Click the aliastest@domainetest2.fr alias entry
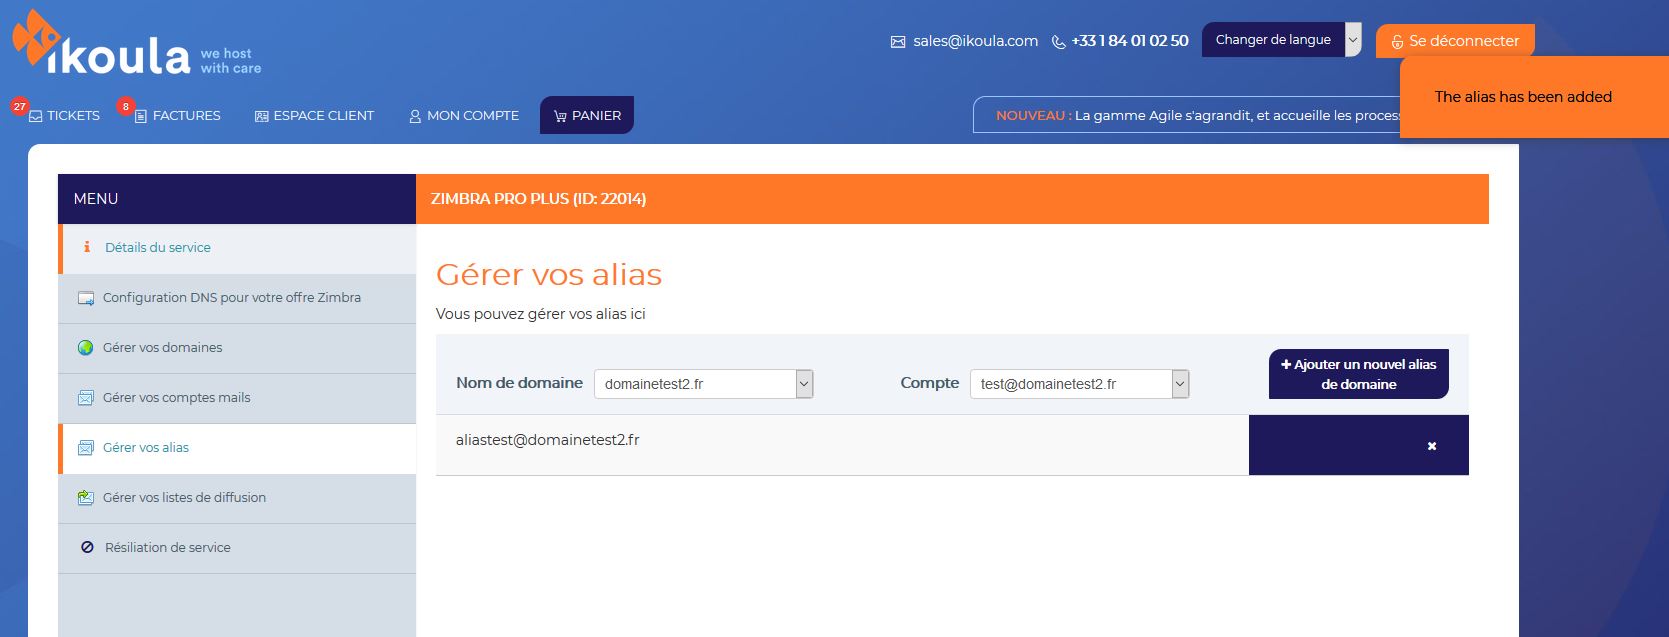The image size is (1669, 637). tap(547, 440)
